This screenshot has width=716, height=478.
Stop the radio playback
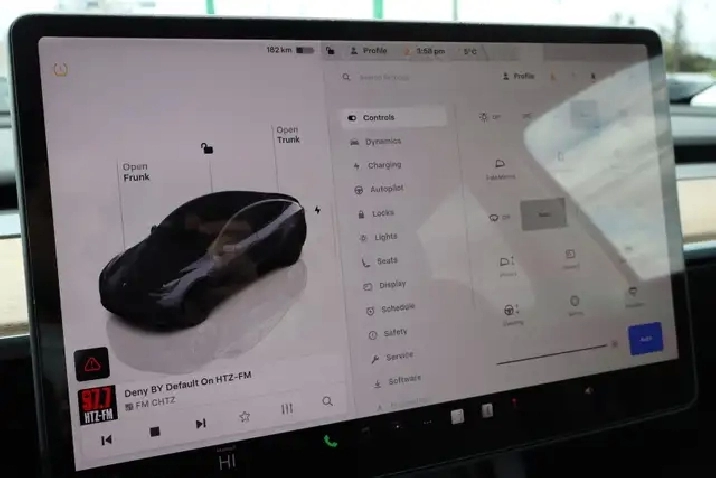155,432
